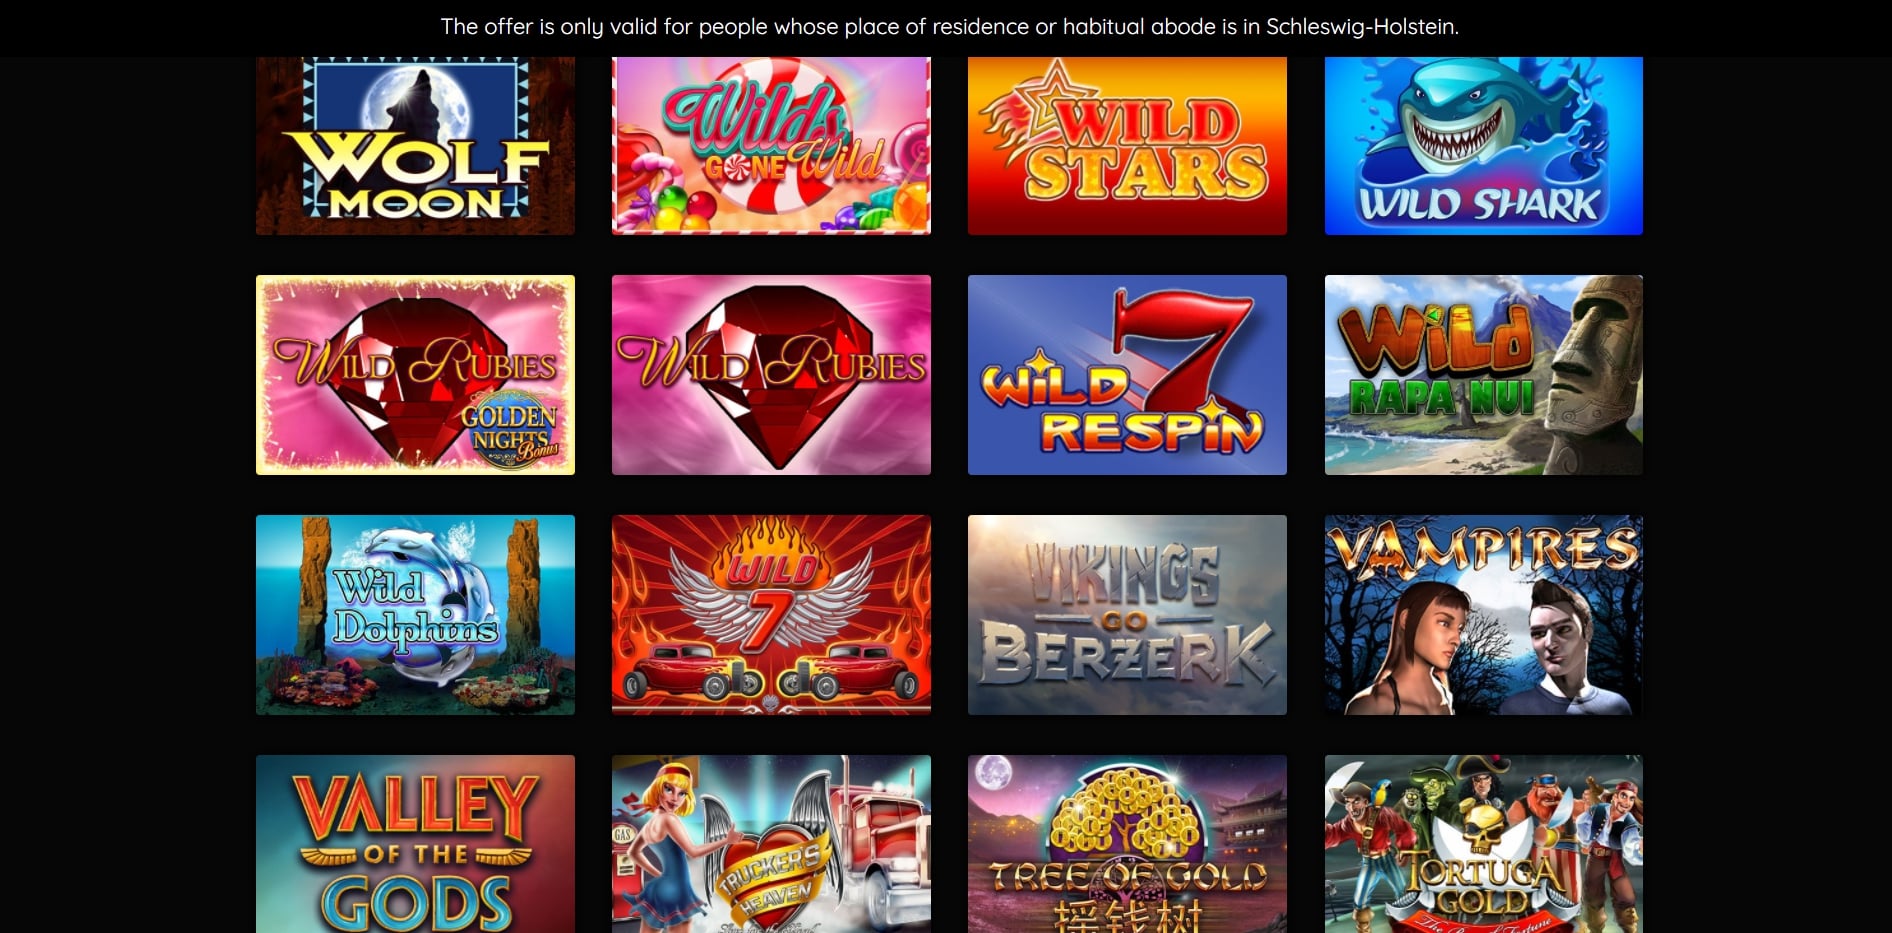The width and height of the screenshot is (1892, 933).
Task: Select the Wild Dolphins game tile
Action: (415, 615)
